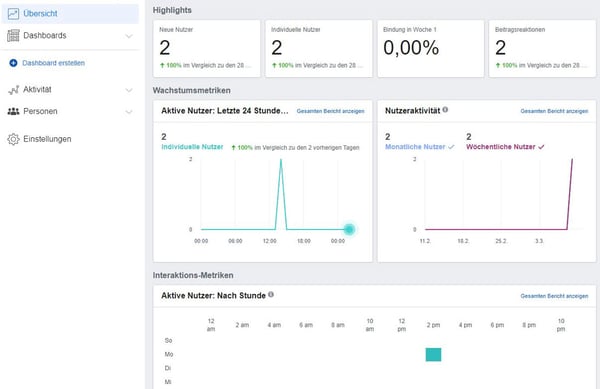Click the Personen people icon
This screenshot has height=389, width=600.
[x=13, y=111]
